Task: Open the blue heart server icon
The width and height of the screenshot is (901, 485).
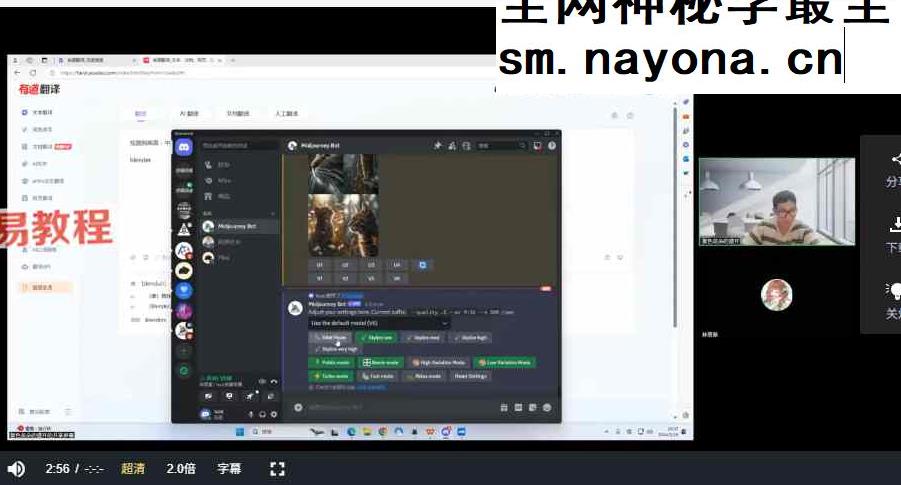Action: coord(184,290)
